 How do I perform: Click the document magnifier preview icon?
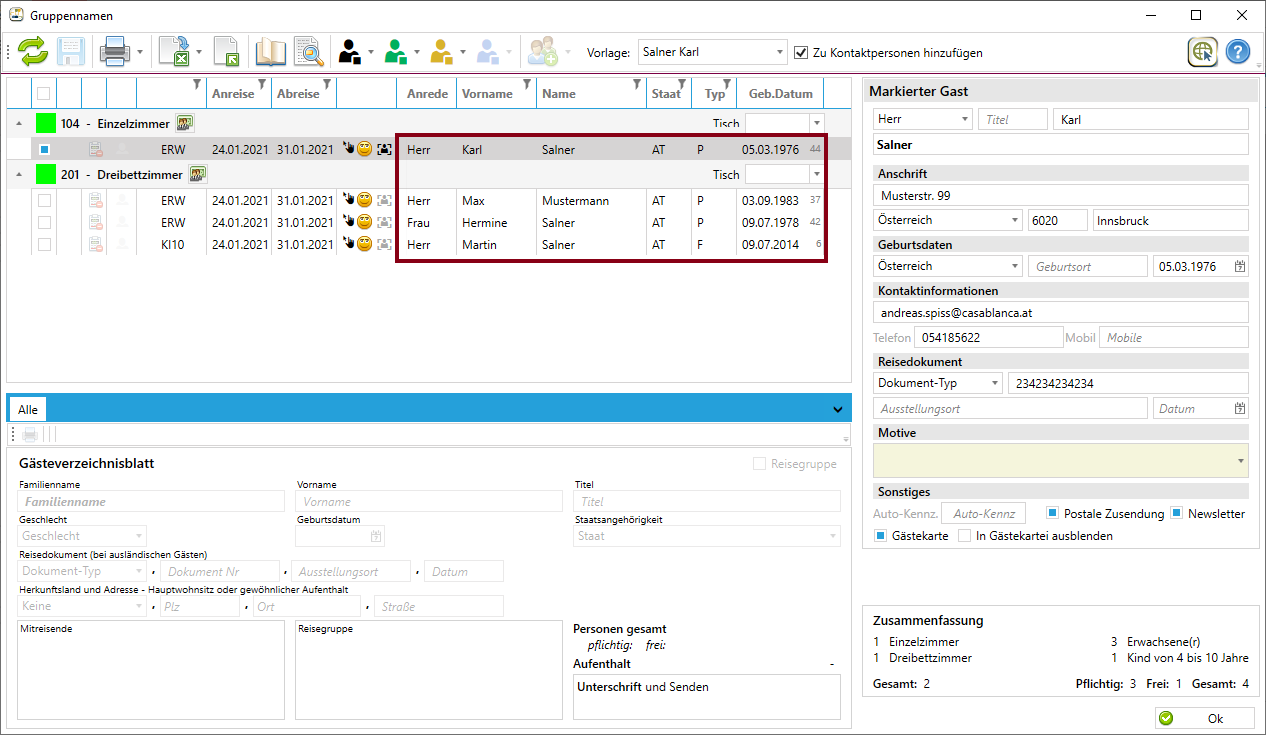pos(309,52)
